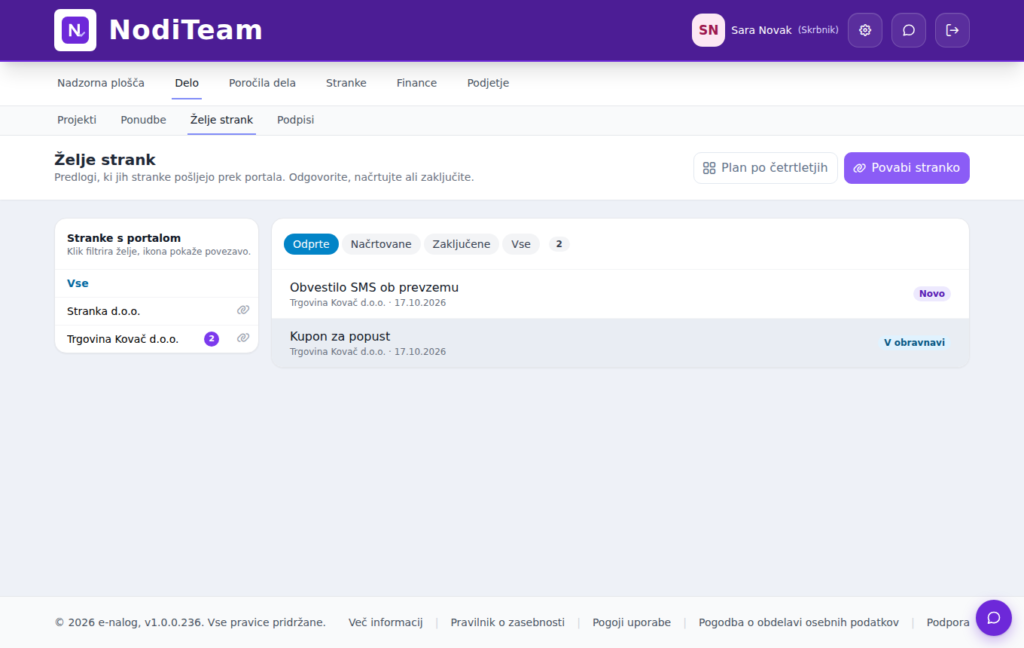
Task: Click the V obravnavi status badge
Action: coord(914,343)
